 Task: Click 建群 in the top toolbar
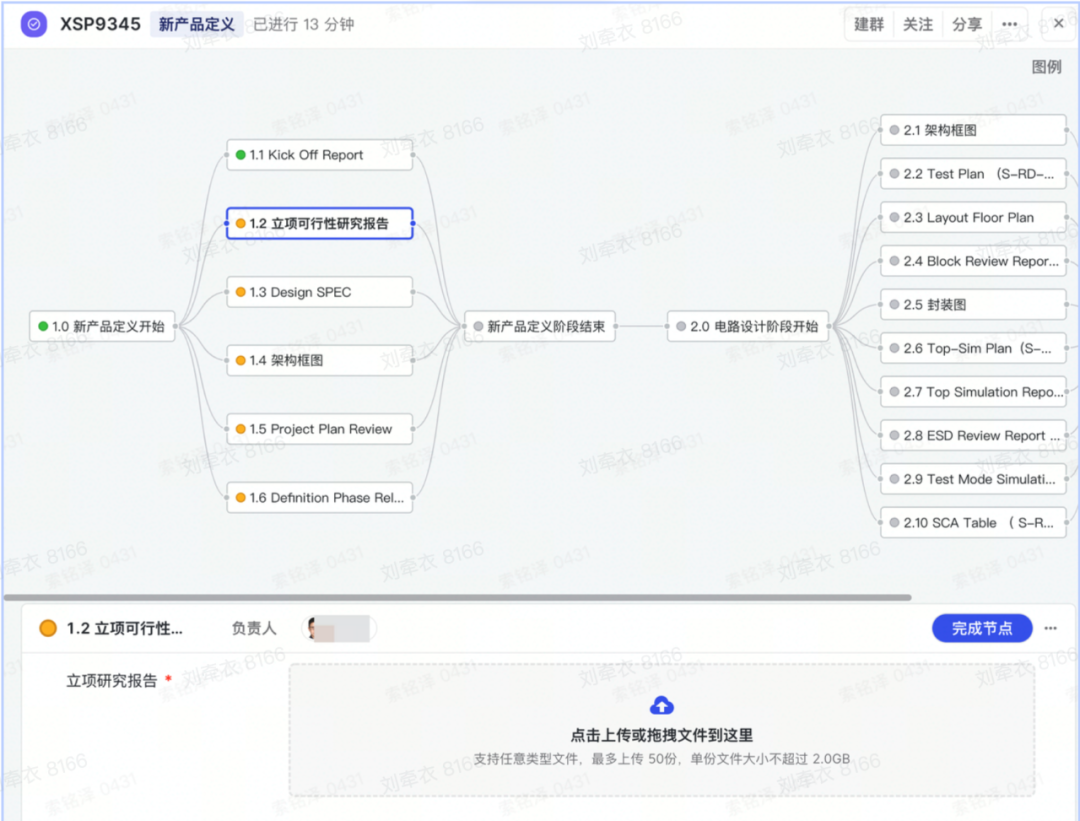point(869,25)
